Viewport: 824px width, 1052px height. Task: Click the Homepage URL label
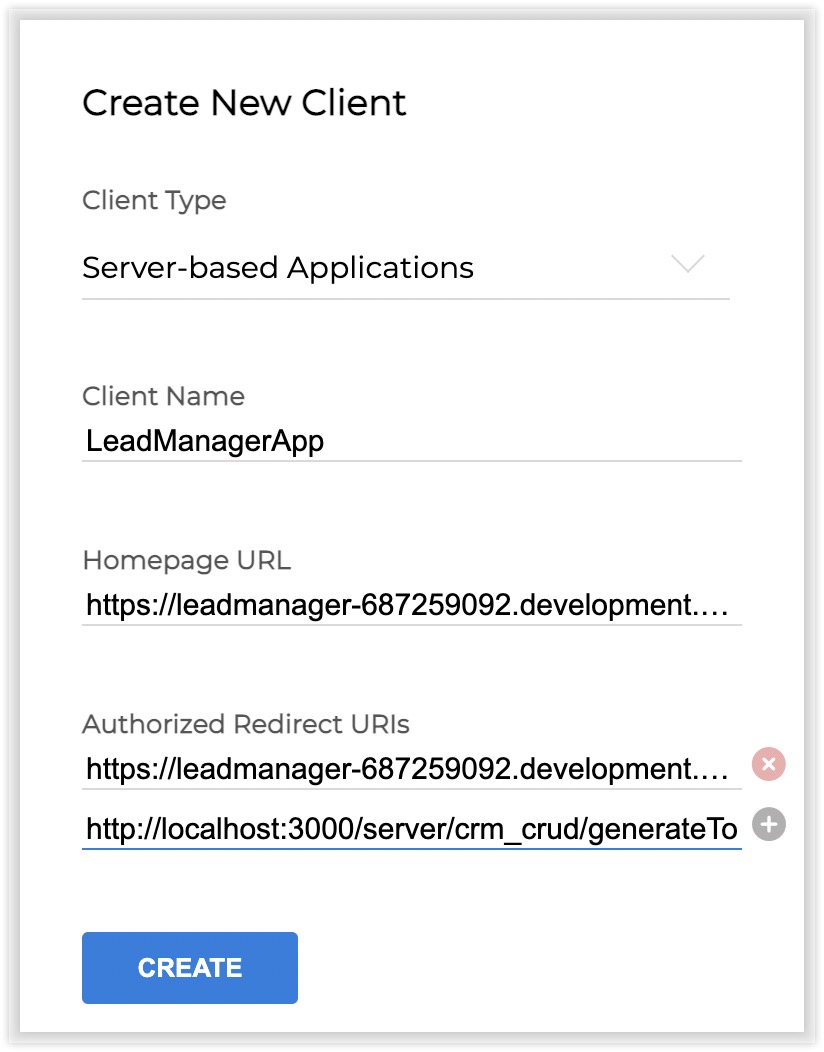point(186,560)
